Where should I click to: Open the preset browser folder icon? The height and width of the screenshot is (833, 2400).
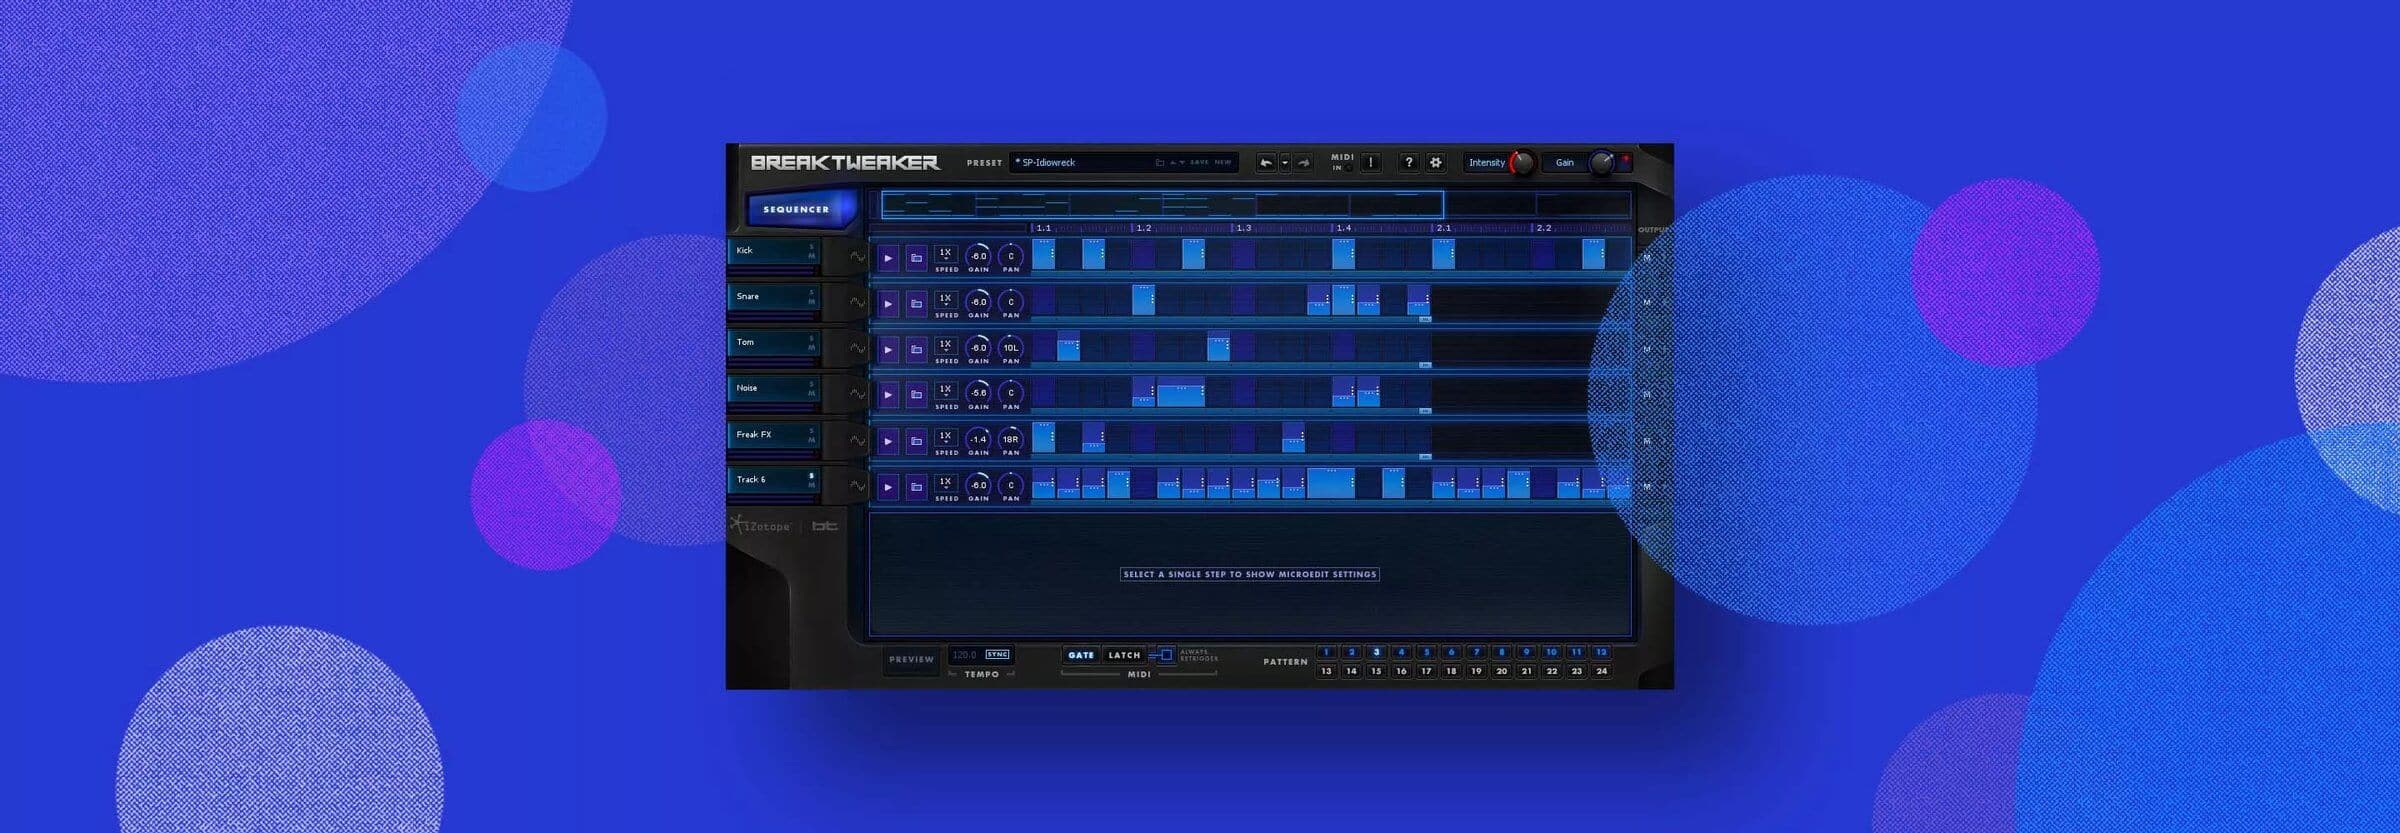(1160, 162)
